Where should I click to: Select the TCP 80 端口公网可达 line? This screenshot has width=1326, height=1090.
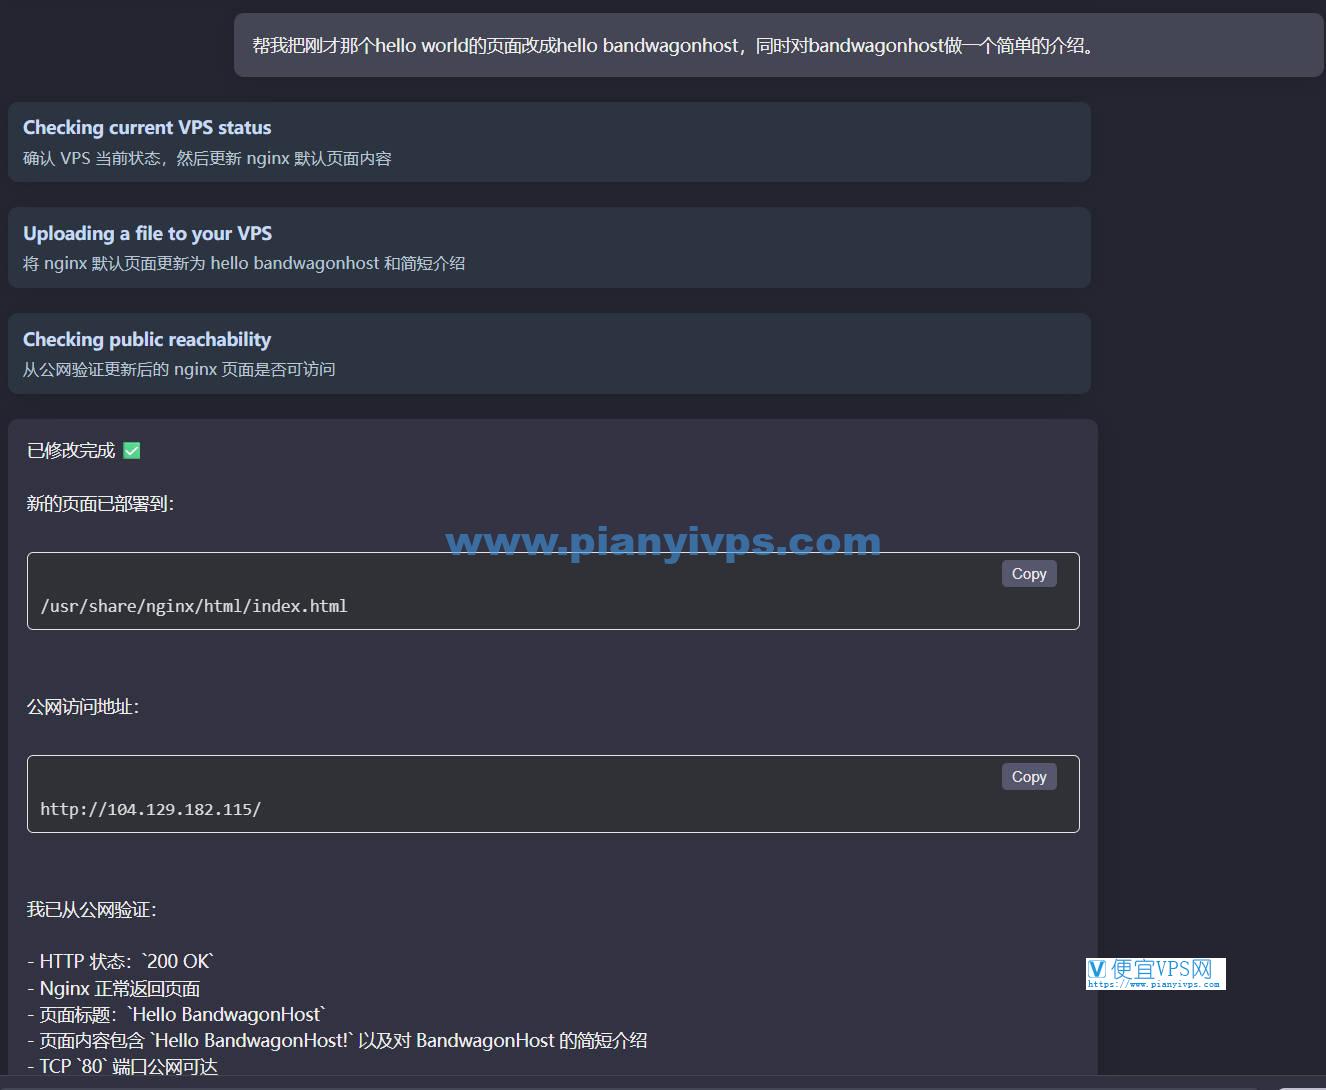click(x=122, y=1066)
